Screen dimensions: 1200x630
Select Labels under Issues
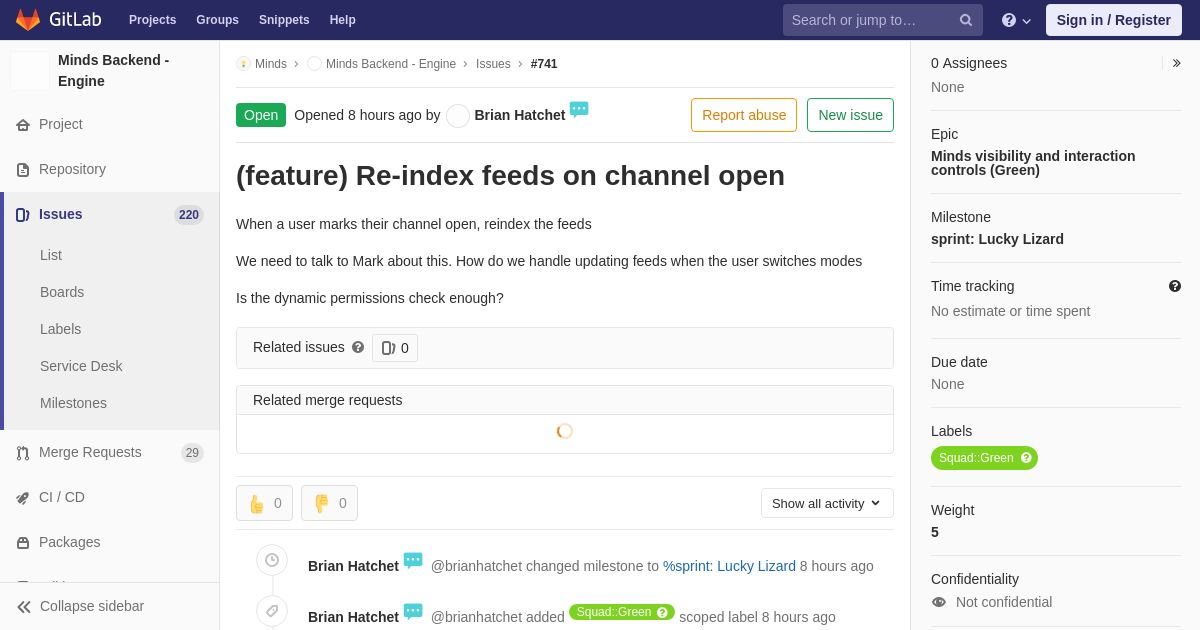61,329
